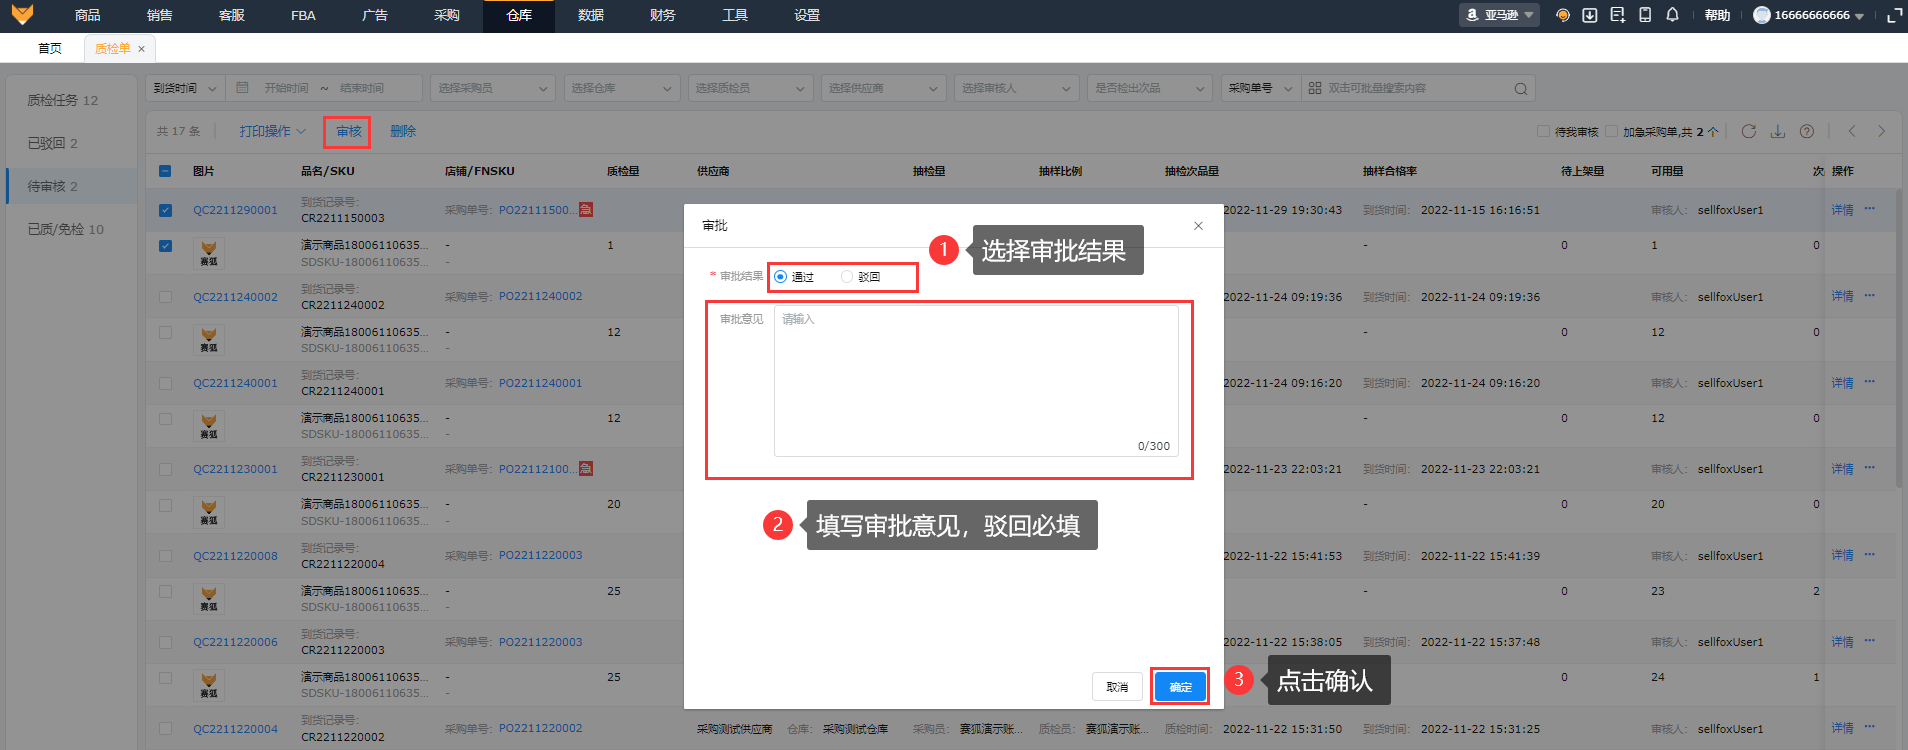This screenshot has width=1908, height=750.
Task: Switch to the 首页 tab
Action: click(x=50, y=49)
